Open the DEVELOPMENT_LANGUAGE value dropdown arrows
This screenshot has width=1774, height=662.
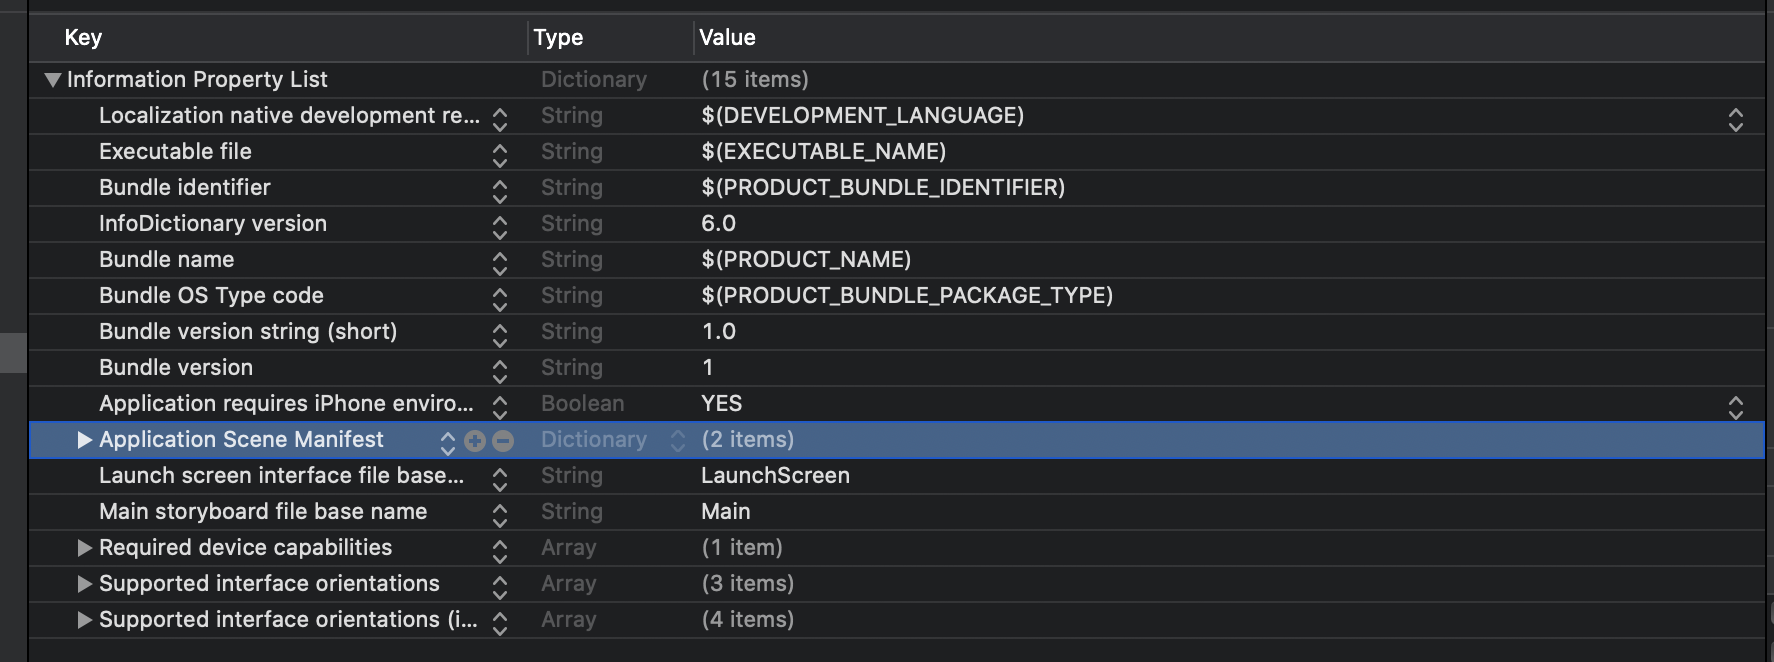click(1736, 118)
